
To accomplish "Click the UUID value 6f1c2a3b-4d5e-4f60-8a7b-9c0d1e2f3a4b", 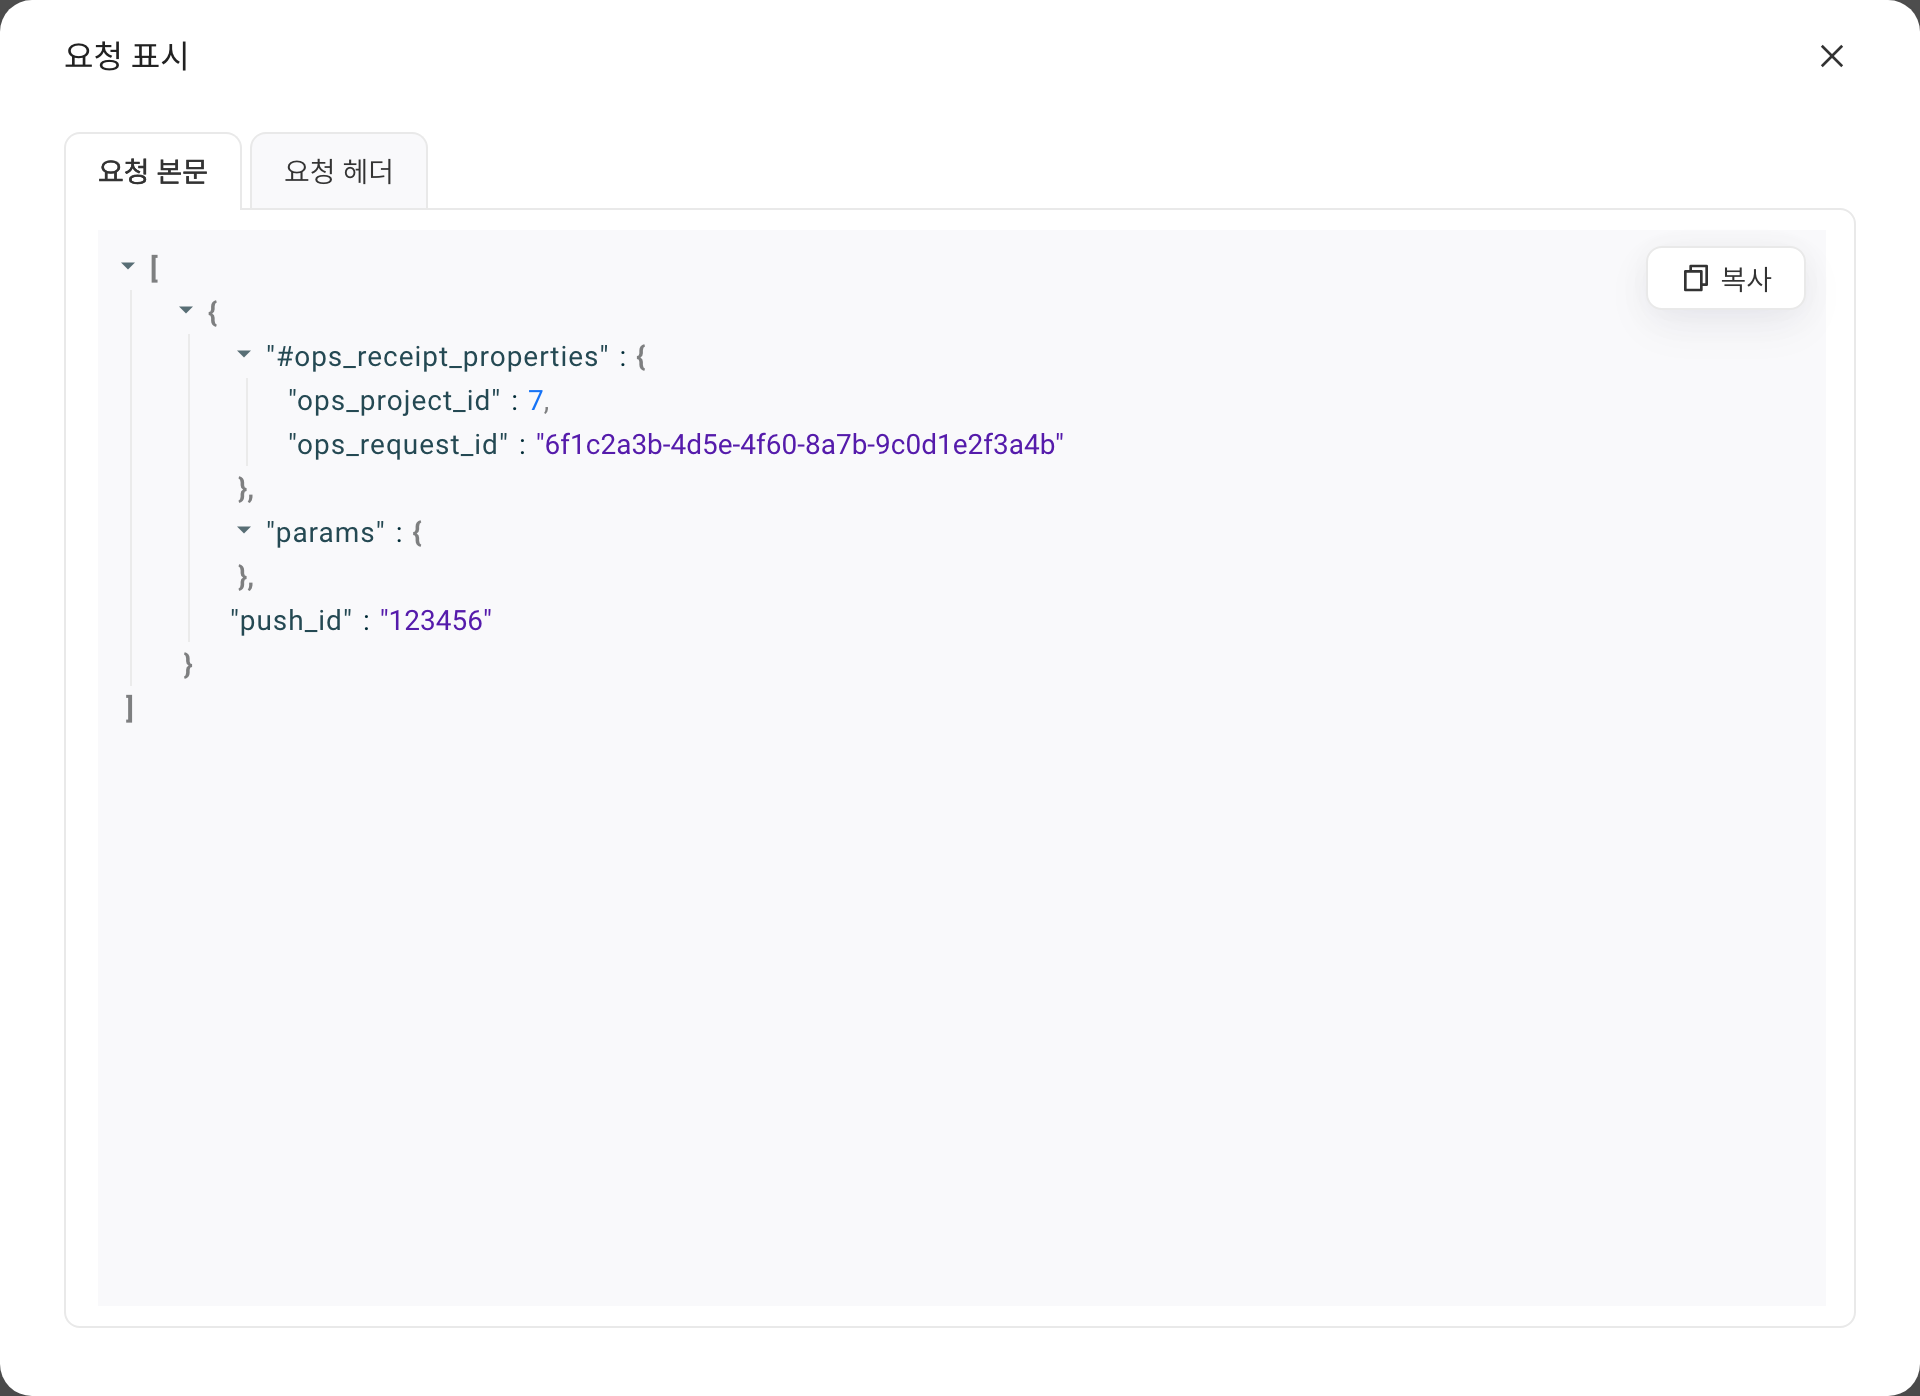I will pos(800,445).
